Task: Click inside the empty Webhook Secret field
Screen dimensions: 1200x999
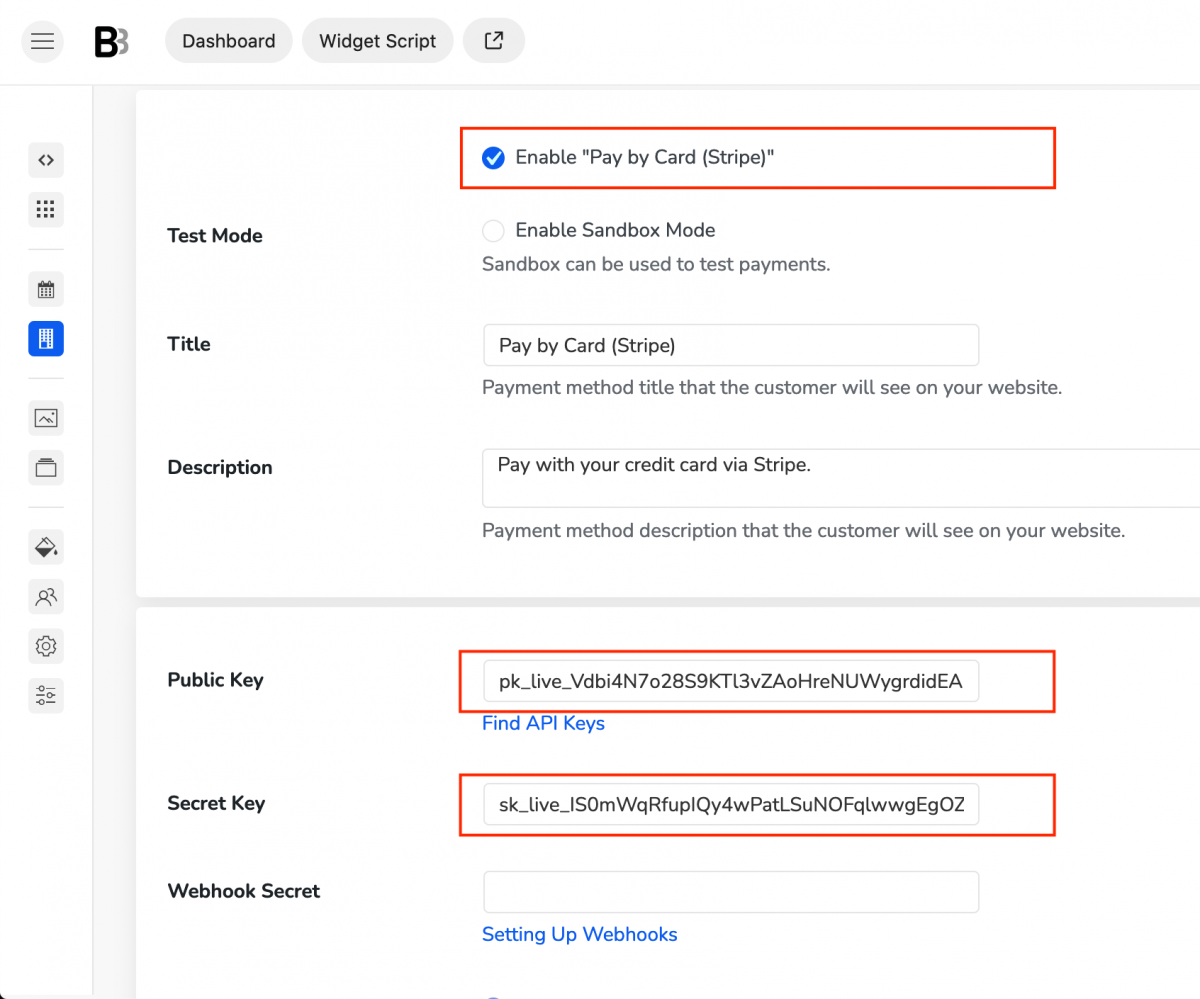Action: 730,891
